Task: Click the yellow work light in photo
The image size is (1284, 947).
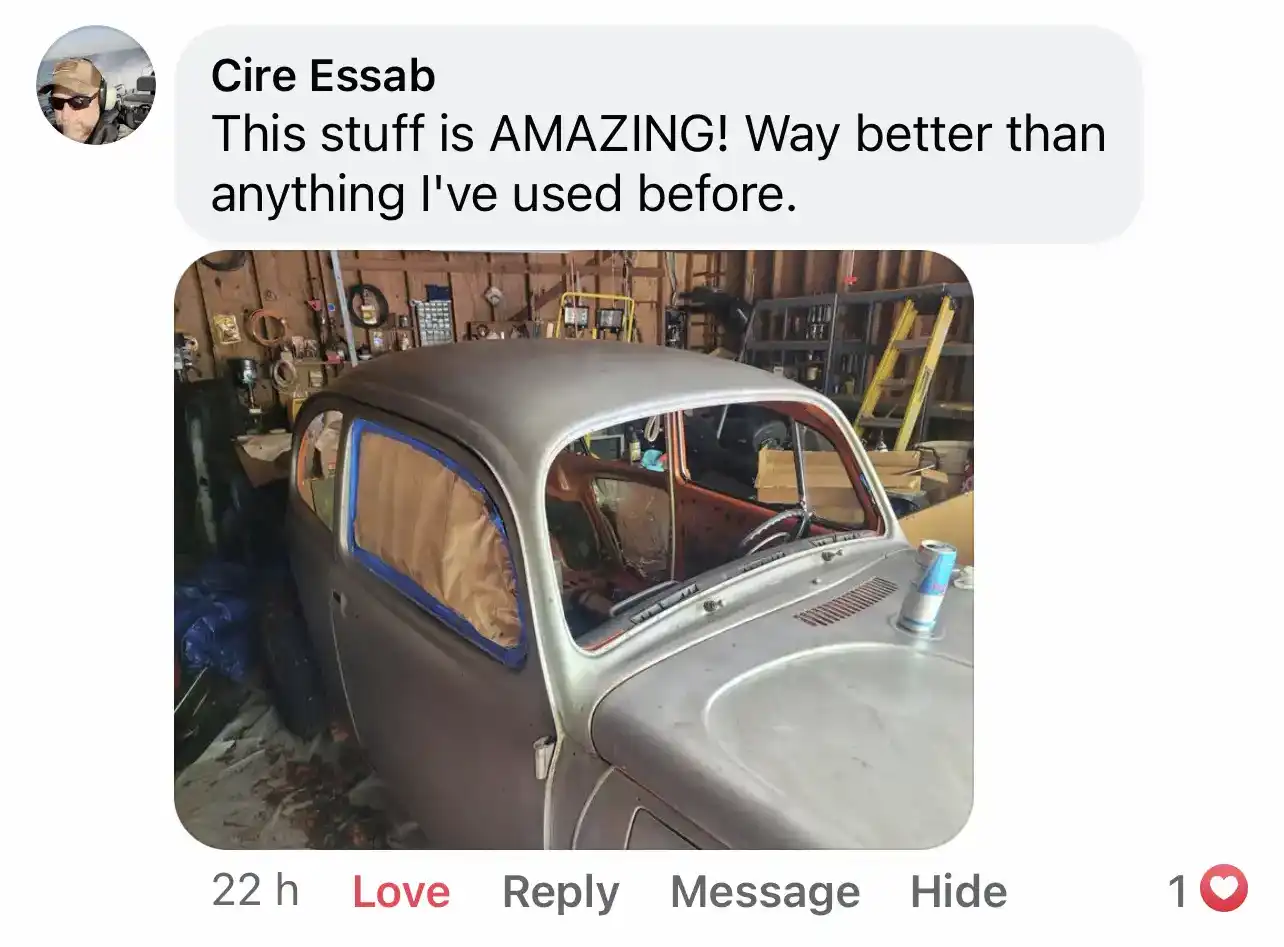Action: click(x=596, y=316)
